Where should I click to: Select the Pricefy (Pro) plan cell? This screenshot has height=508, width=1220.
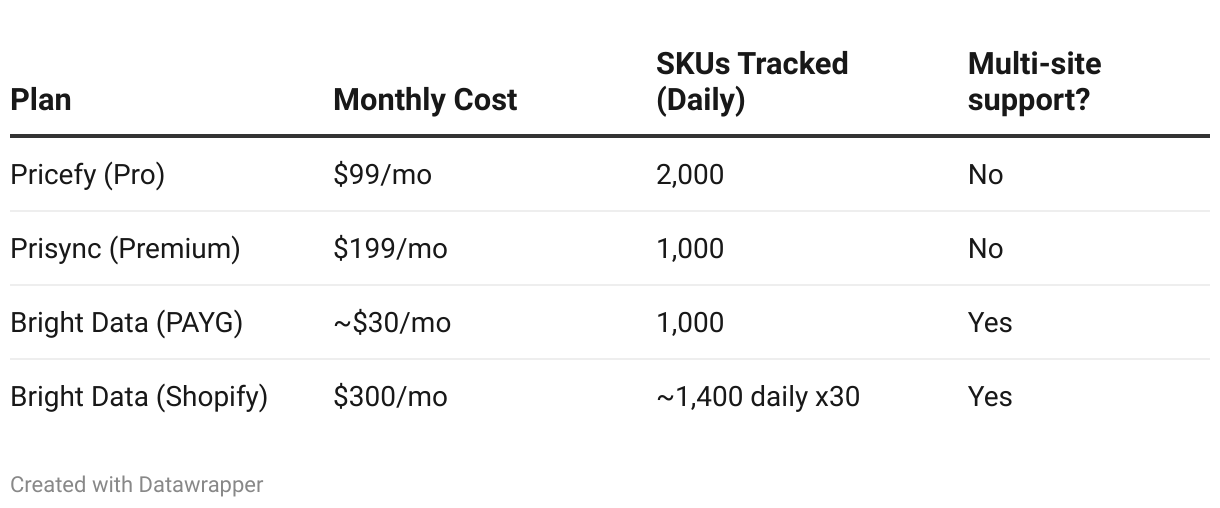click(88, 175)
